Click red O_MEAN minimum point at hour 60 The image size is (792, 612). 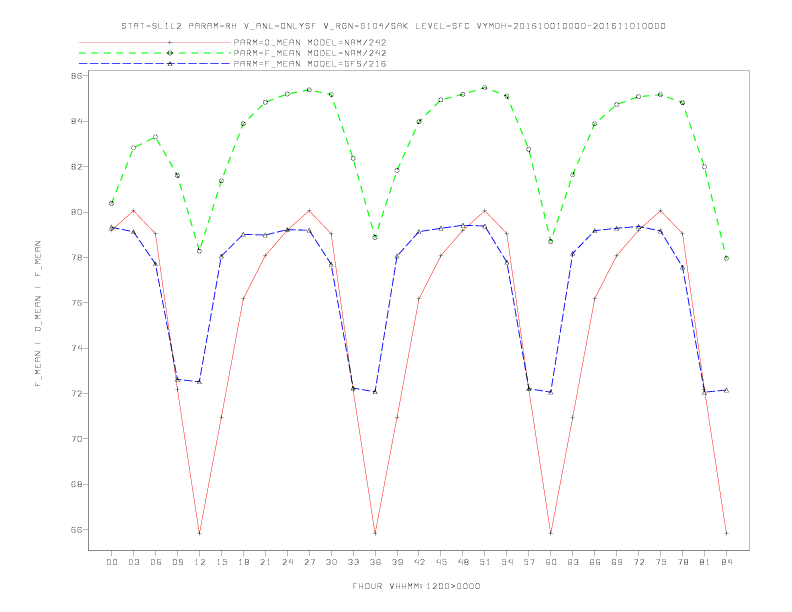pyautogui.click(x=551, y=533)
